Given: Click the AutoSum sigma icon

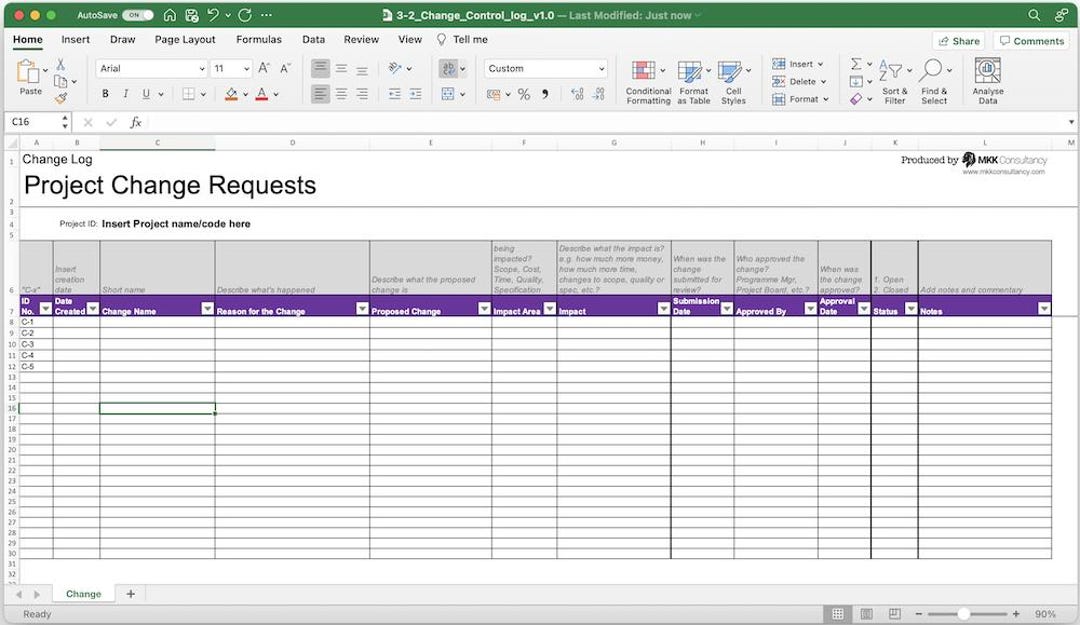Looking at the screenshot, I should point(856,64).
